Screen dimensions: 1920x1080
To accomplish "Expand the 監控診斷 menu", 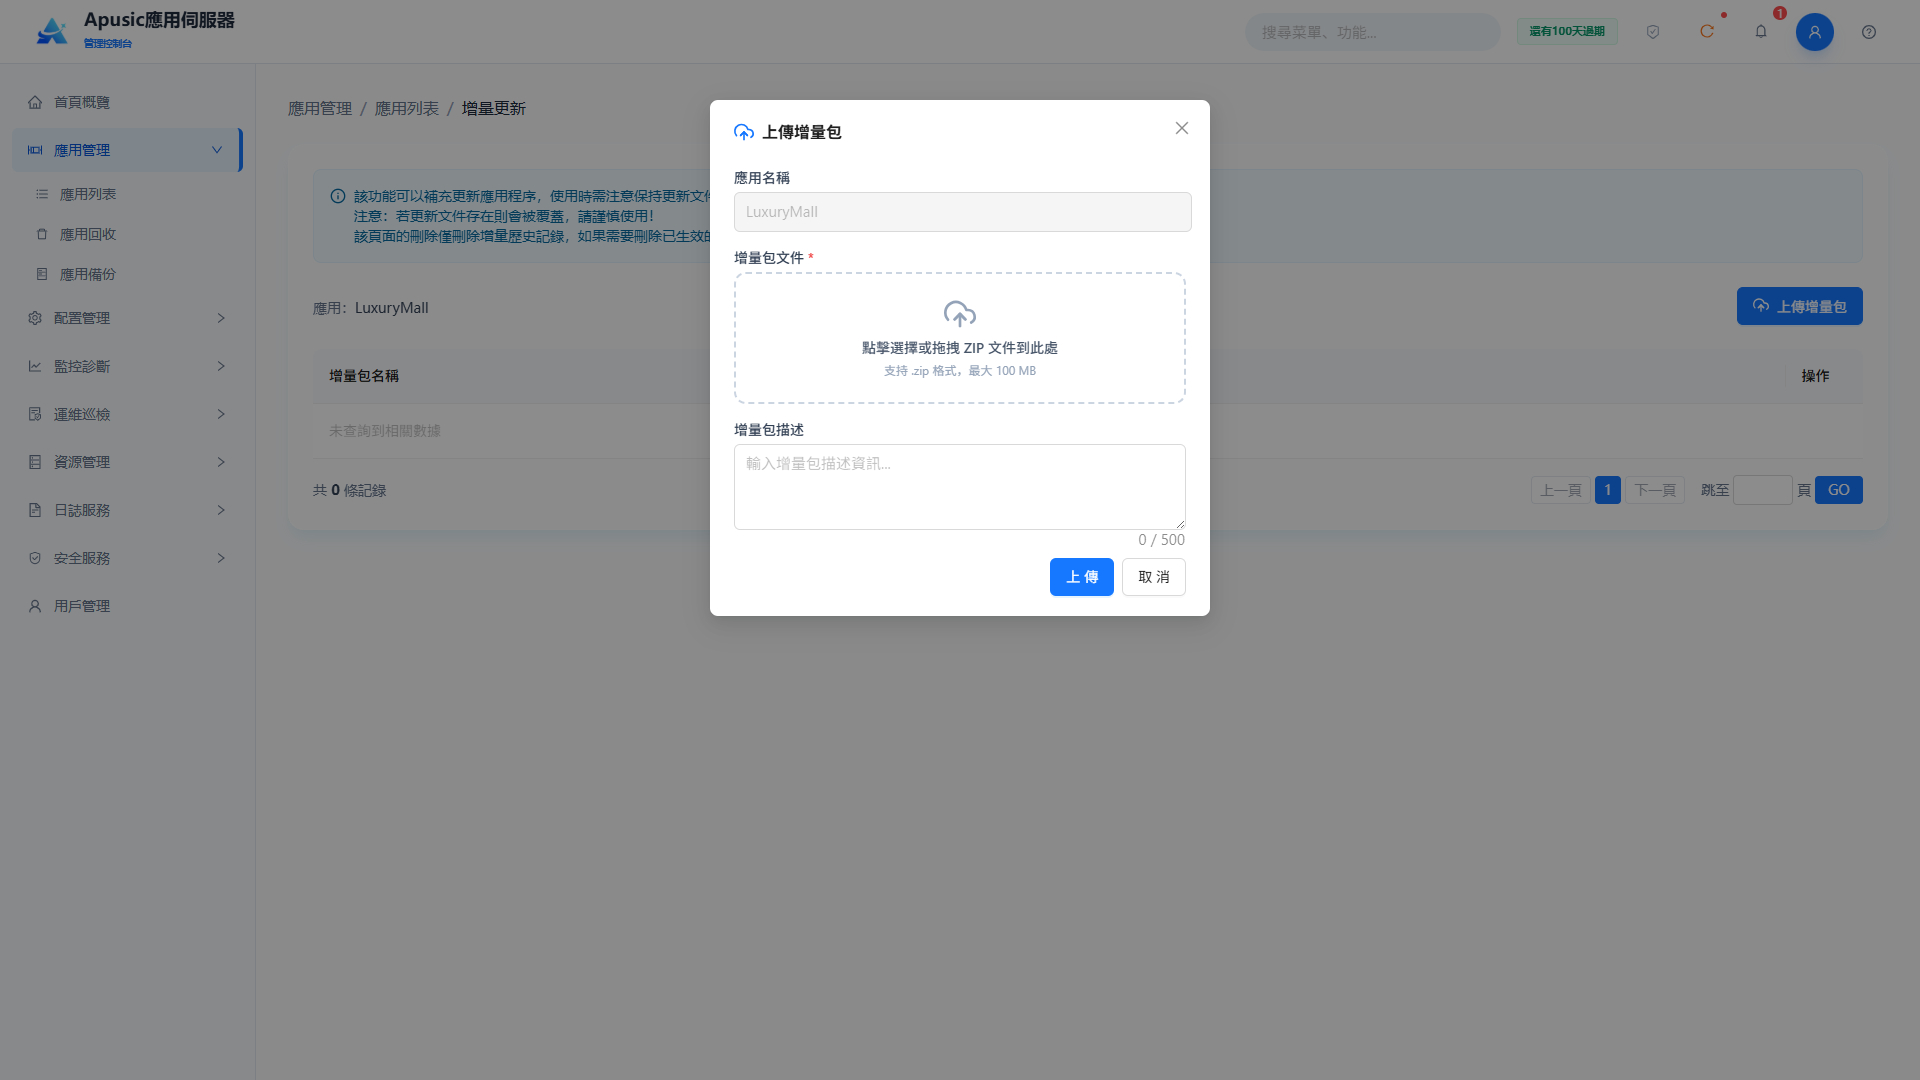I will coord(127,366).
